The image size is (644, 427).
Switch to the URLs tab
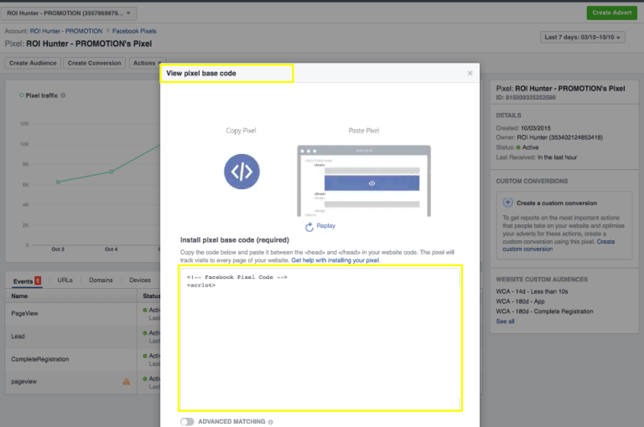(x=65, y=280)
